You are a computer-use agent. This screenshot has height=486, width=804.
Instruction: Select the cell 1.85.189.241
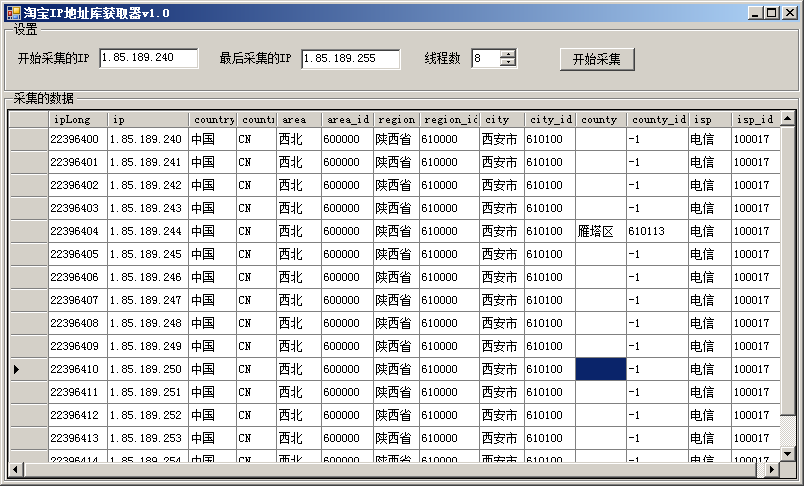click(148, 162)
